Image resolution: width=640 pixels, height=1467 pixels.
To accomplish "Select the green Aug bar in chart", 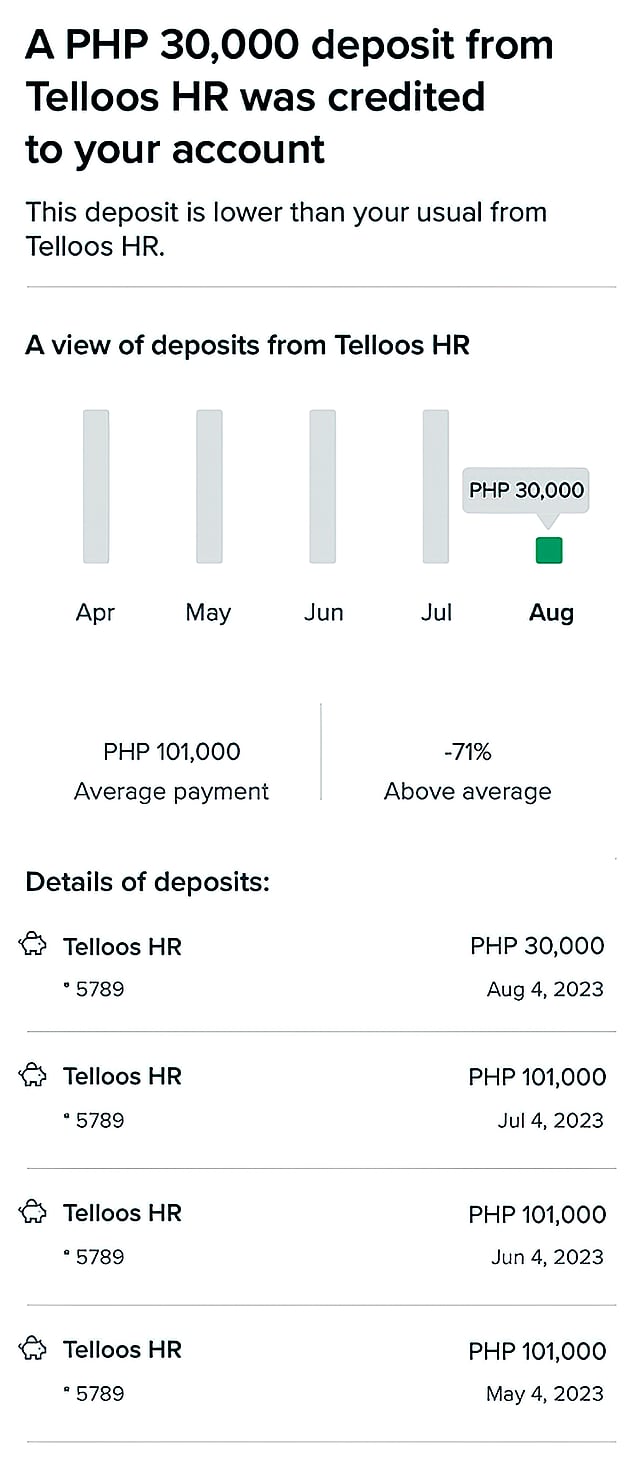I will [549, 550].
